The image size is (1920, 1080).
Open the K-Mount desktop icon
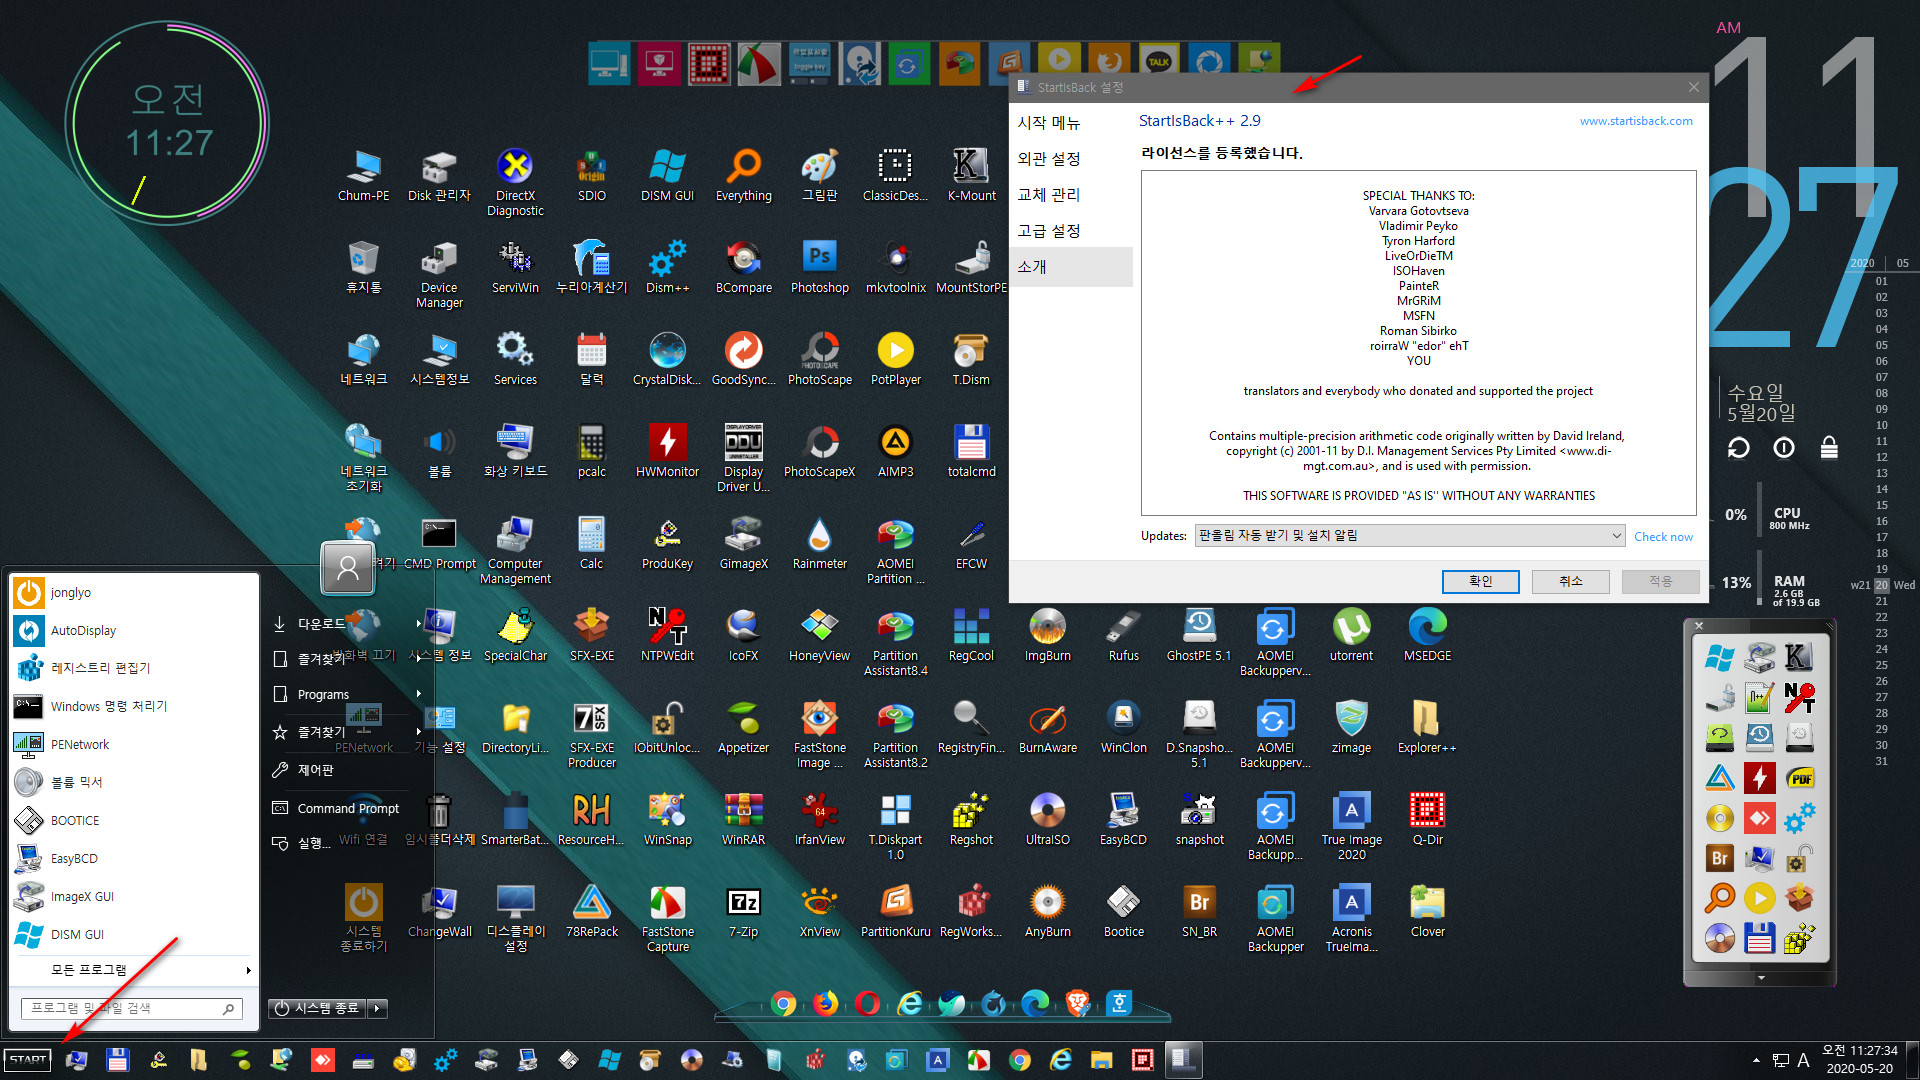(x=971, y=175)
